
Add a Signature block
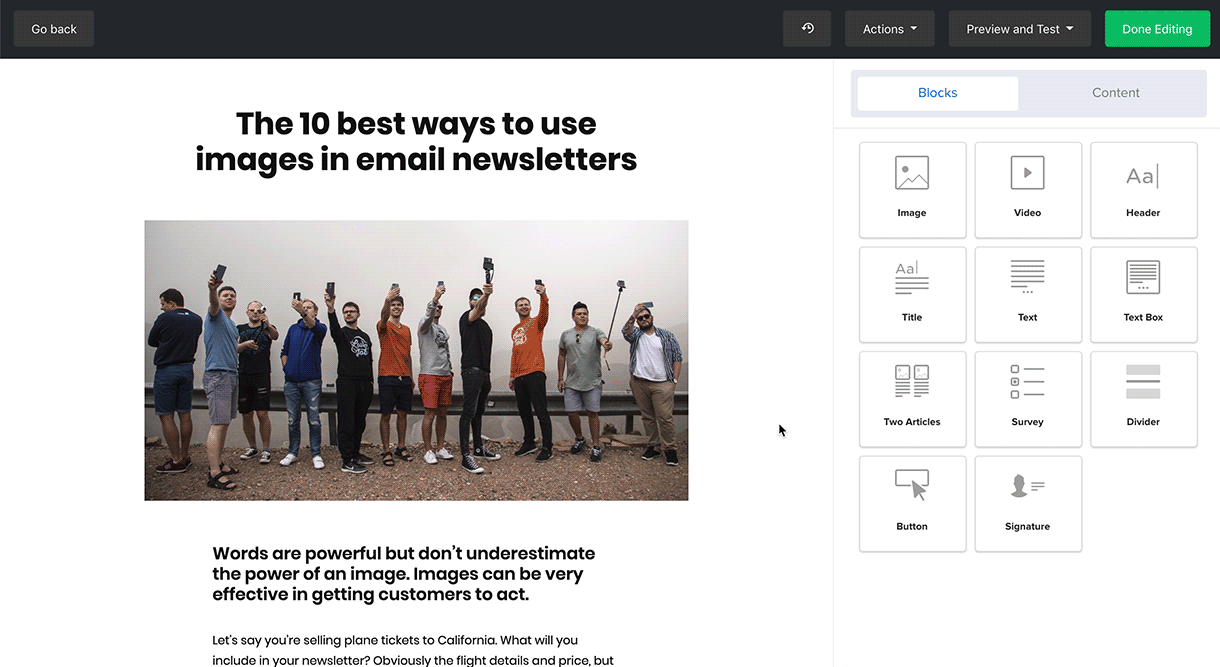click(x=1027, y=503)
